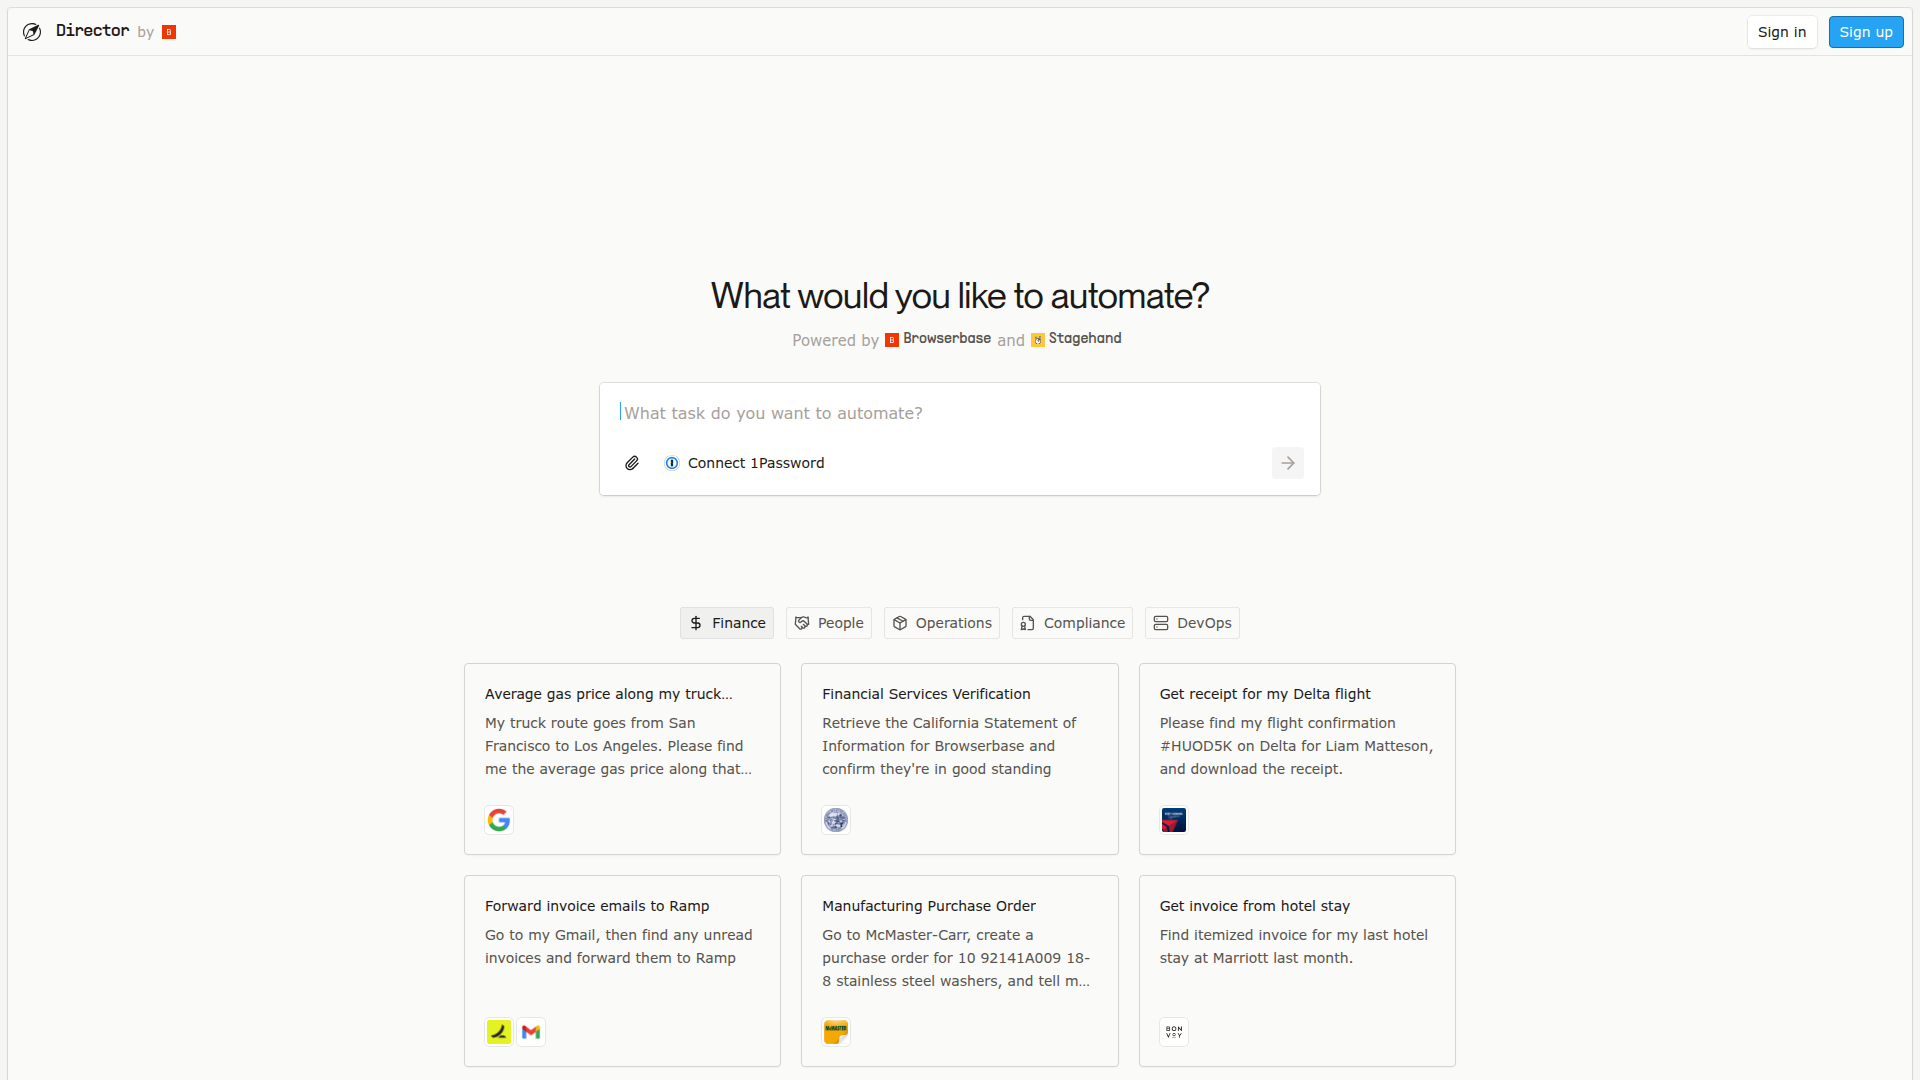Click the state seal icon on the verification card
Image resolution: width=1920 pixels, height=1080 pixels.
pos(835,819)
